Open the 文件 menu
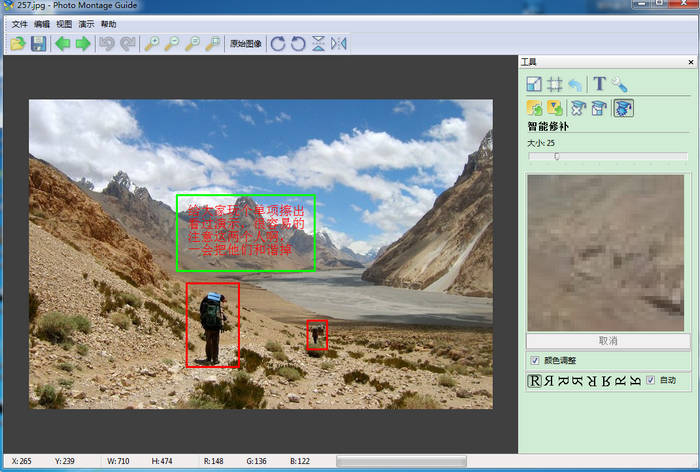 [19, 23]
